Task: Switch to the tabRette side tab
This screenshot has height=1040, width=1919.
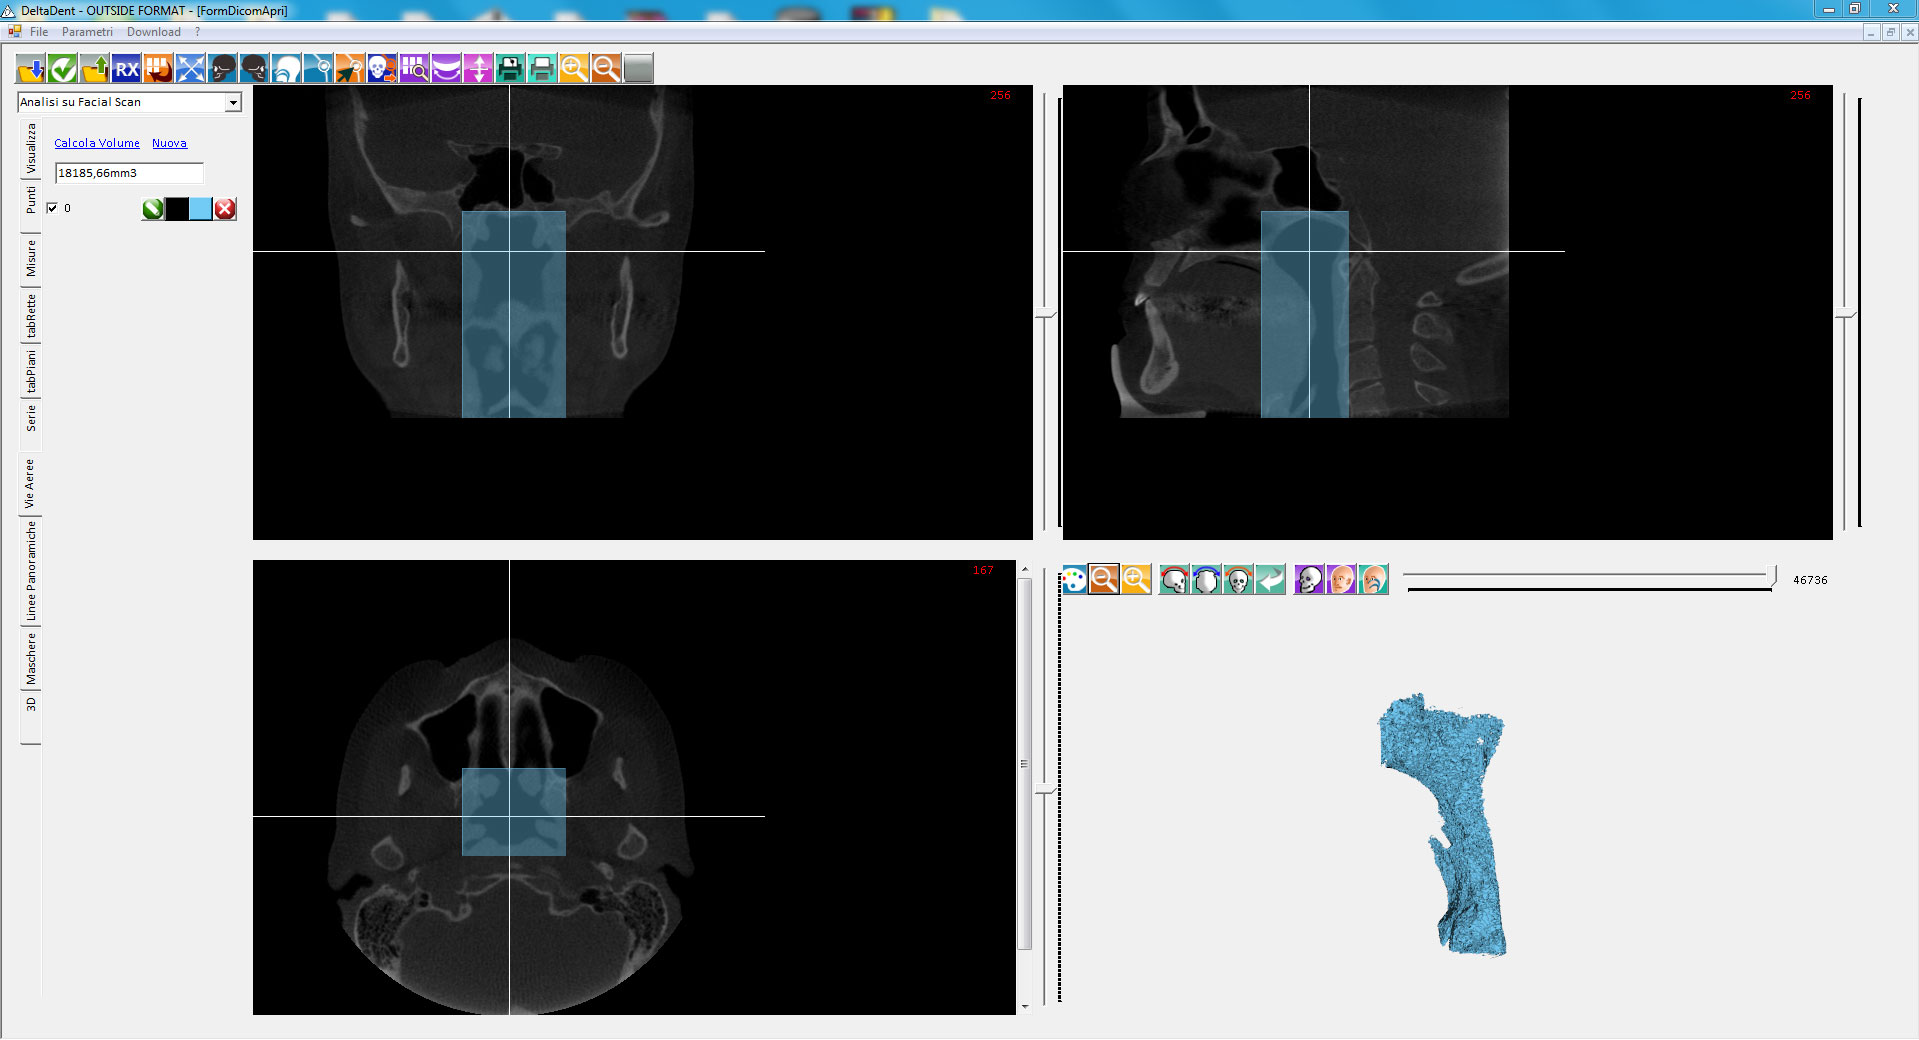Action: tap(31, 315)
